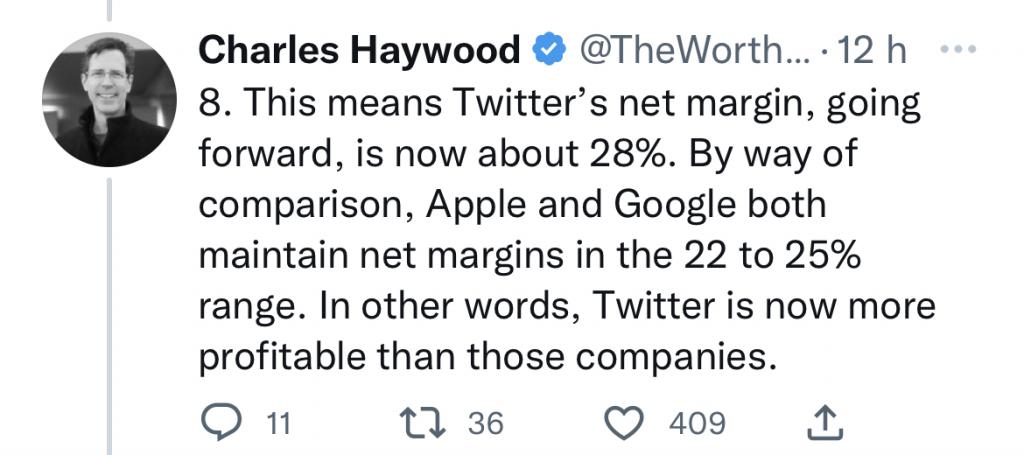Open the @TheWorth... handle link
This screenshot has height=455, width=1024.
click(x=680, y=50)
